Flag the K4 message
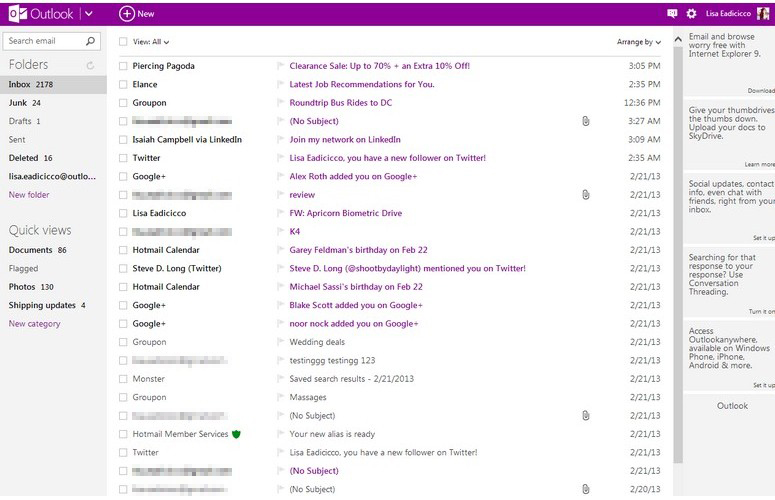 [280, 232]
